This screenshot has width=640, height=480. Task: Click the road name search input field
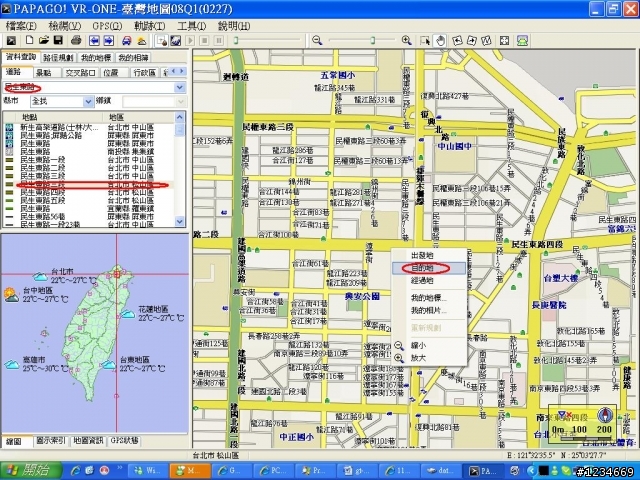(x=89, y=87)
